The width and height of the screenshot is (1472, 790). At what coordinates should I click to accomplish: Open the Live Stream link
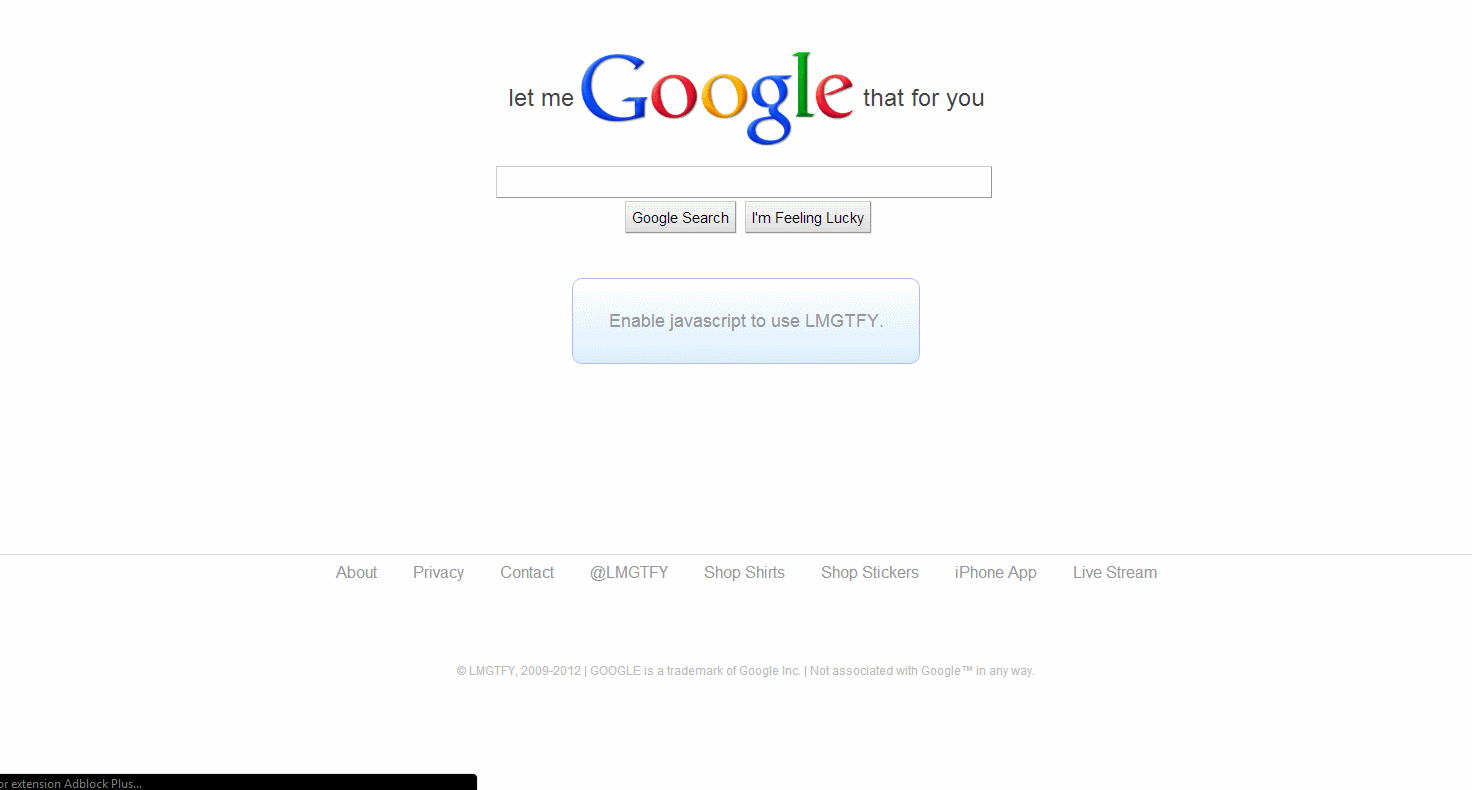click(1115, 572)
